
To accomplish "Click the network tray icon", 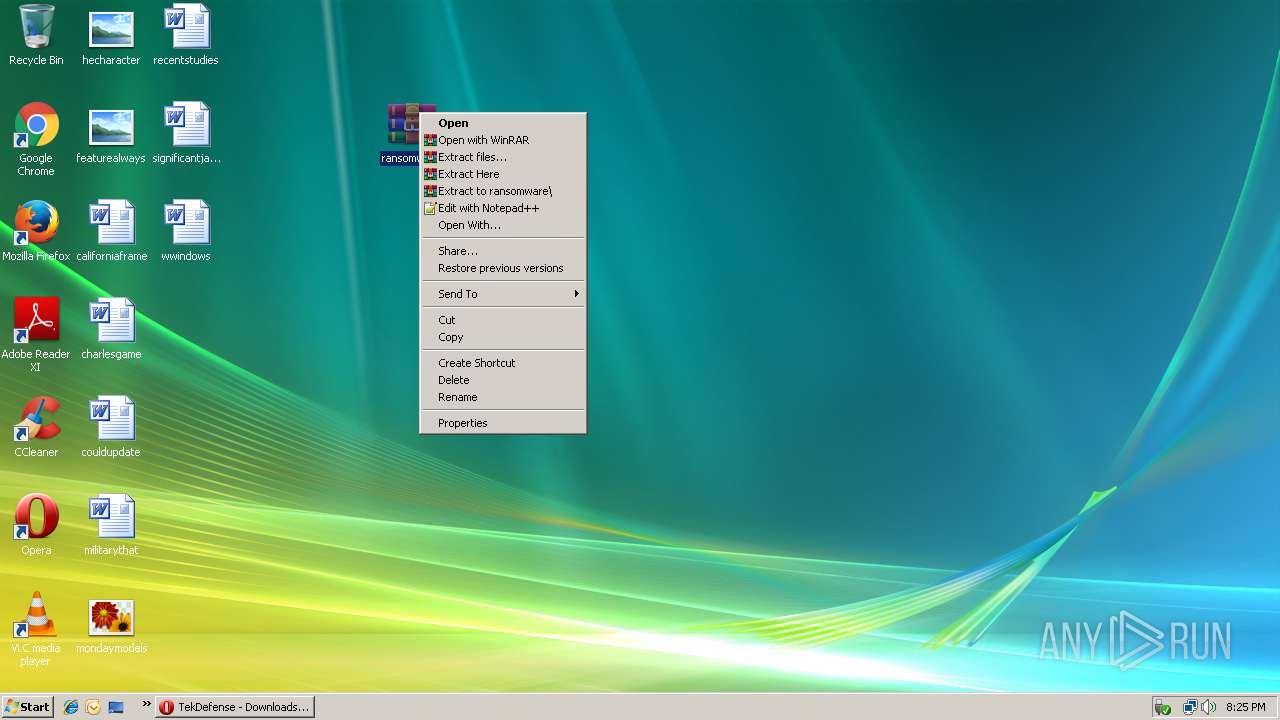I will [x=1190, y=707].
